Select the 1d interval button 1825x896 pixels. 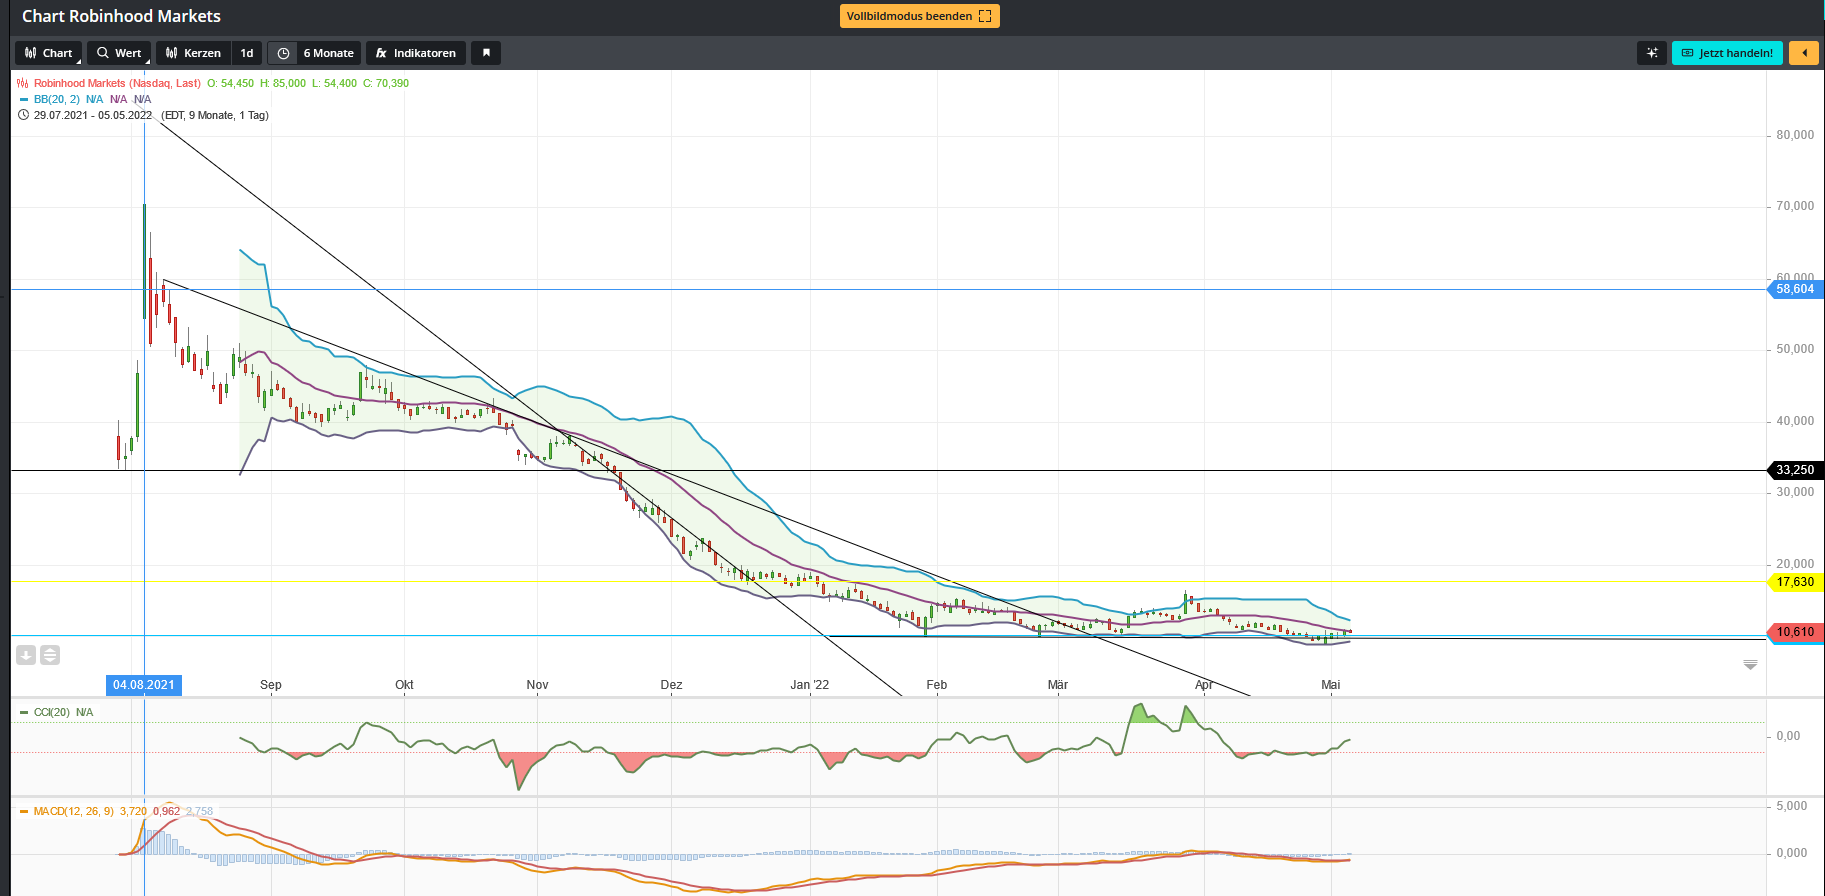(247, 53)
